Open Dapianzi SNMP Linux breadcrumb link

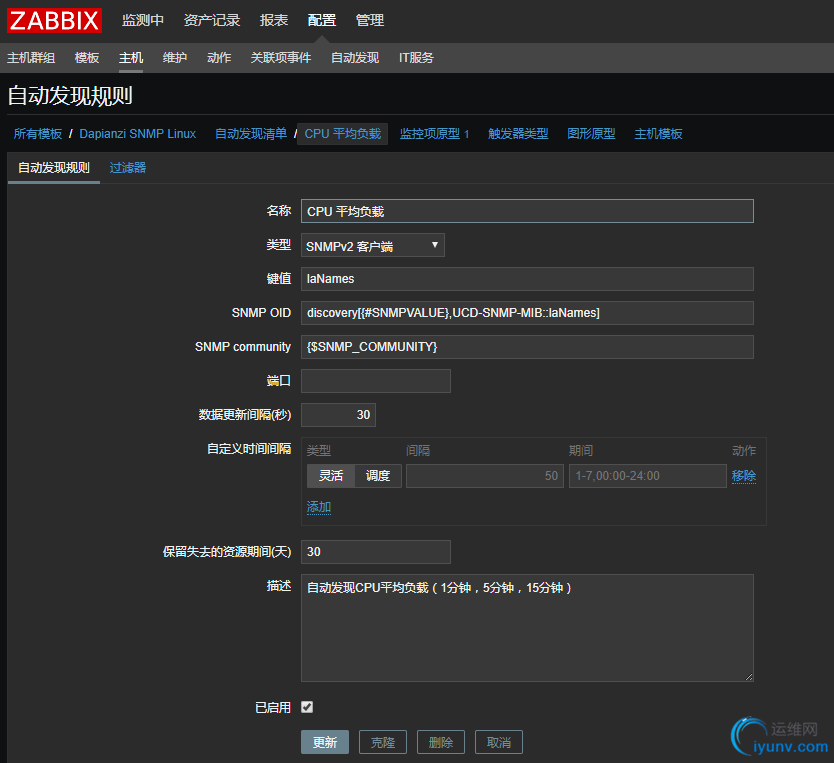pos(138,133)
